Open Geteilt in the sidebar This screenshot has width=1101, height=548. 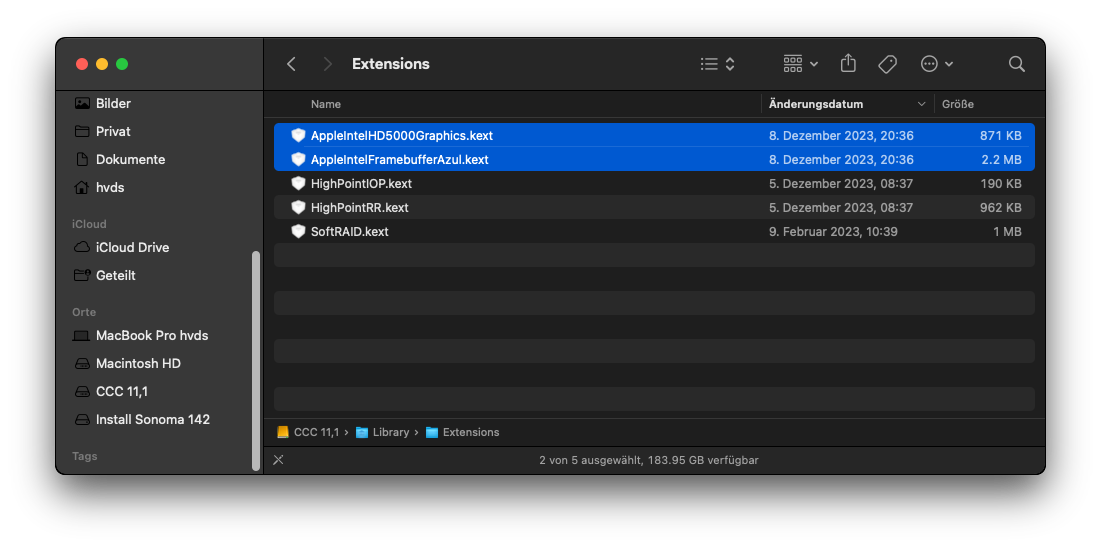click(x=115, y=275)
